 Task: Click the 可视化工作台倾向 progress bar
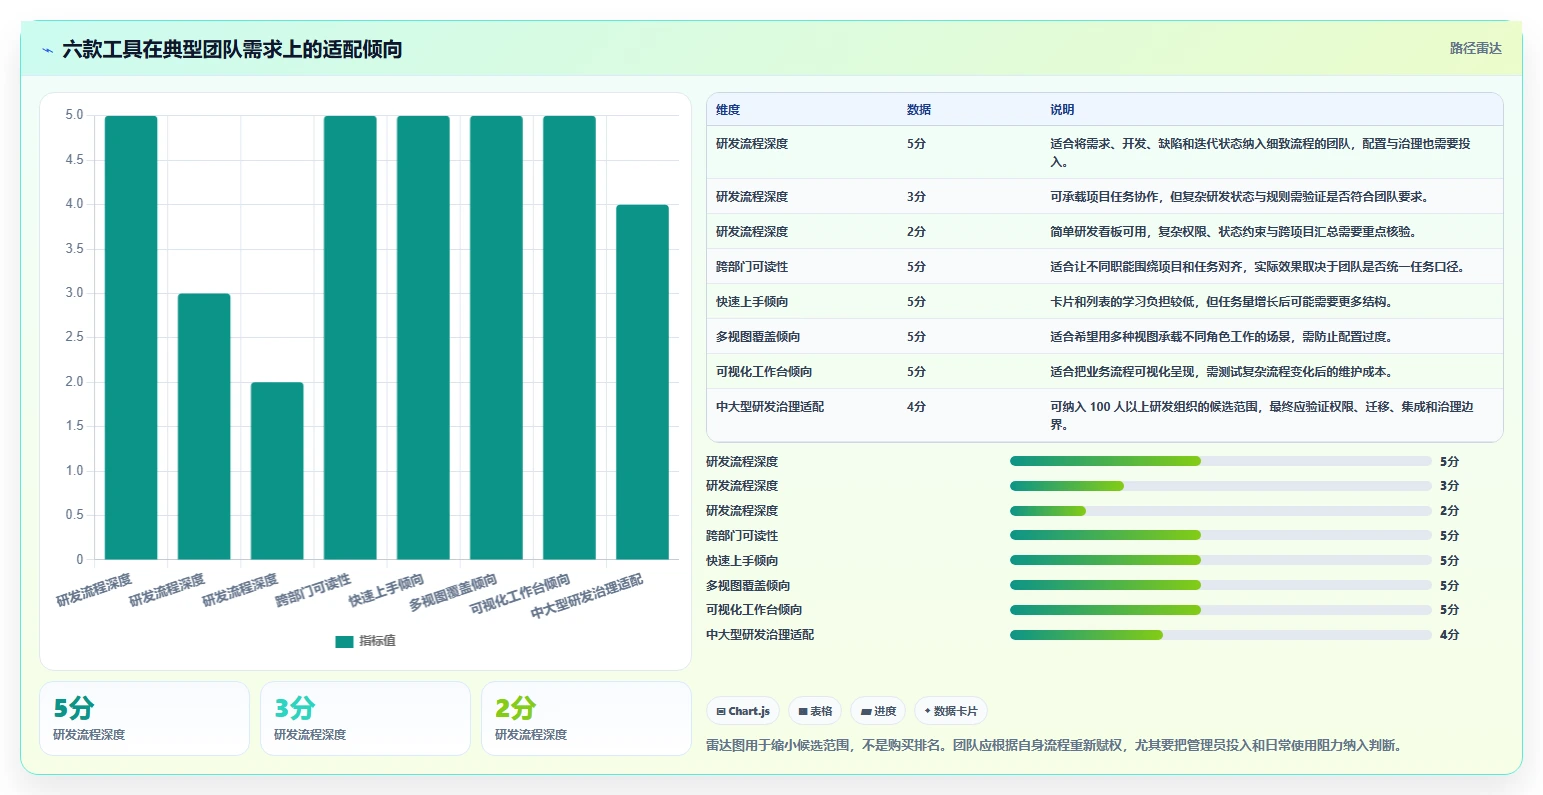[1220, 610]
